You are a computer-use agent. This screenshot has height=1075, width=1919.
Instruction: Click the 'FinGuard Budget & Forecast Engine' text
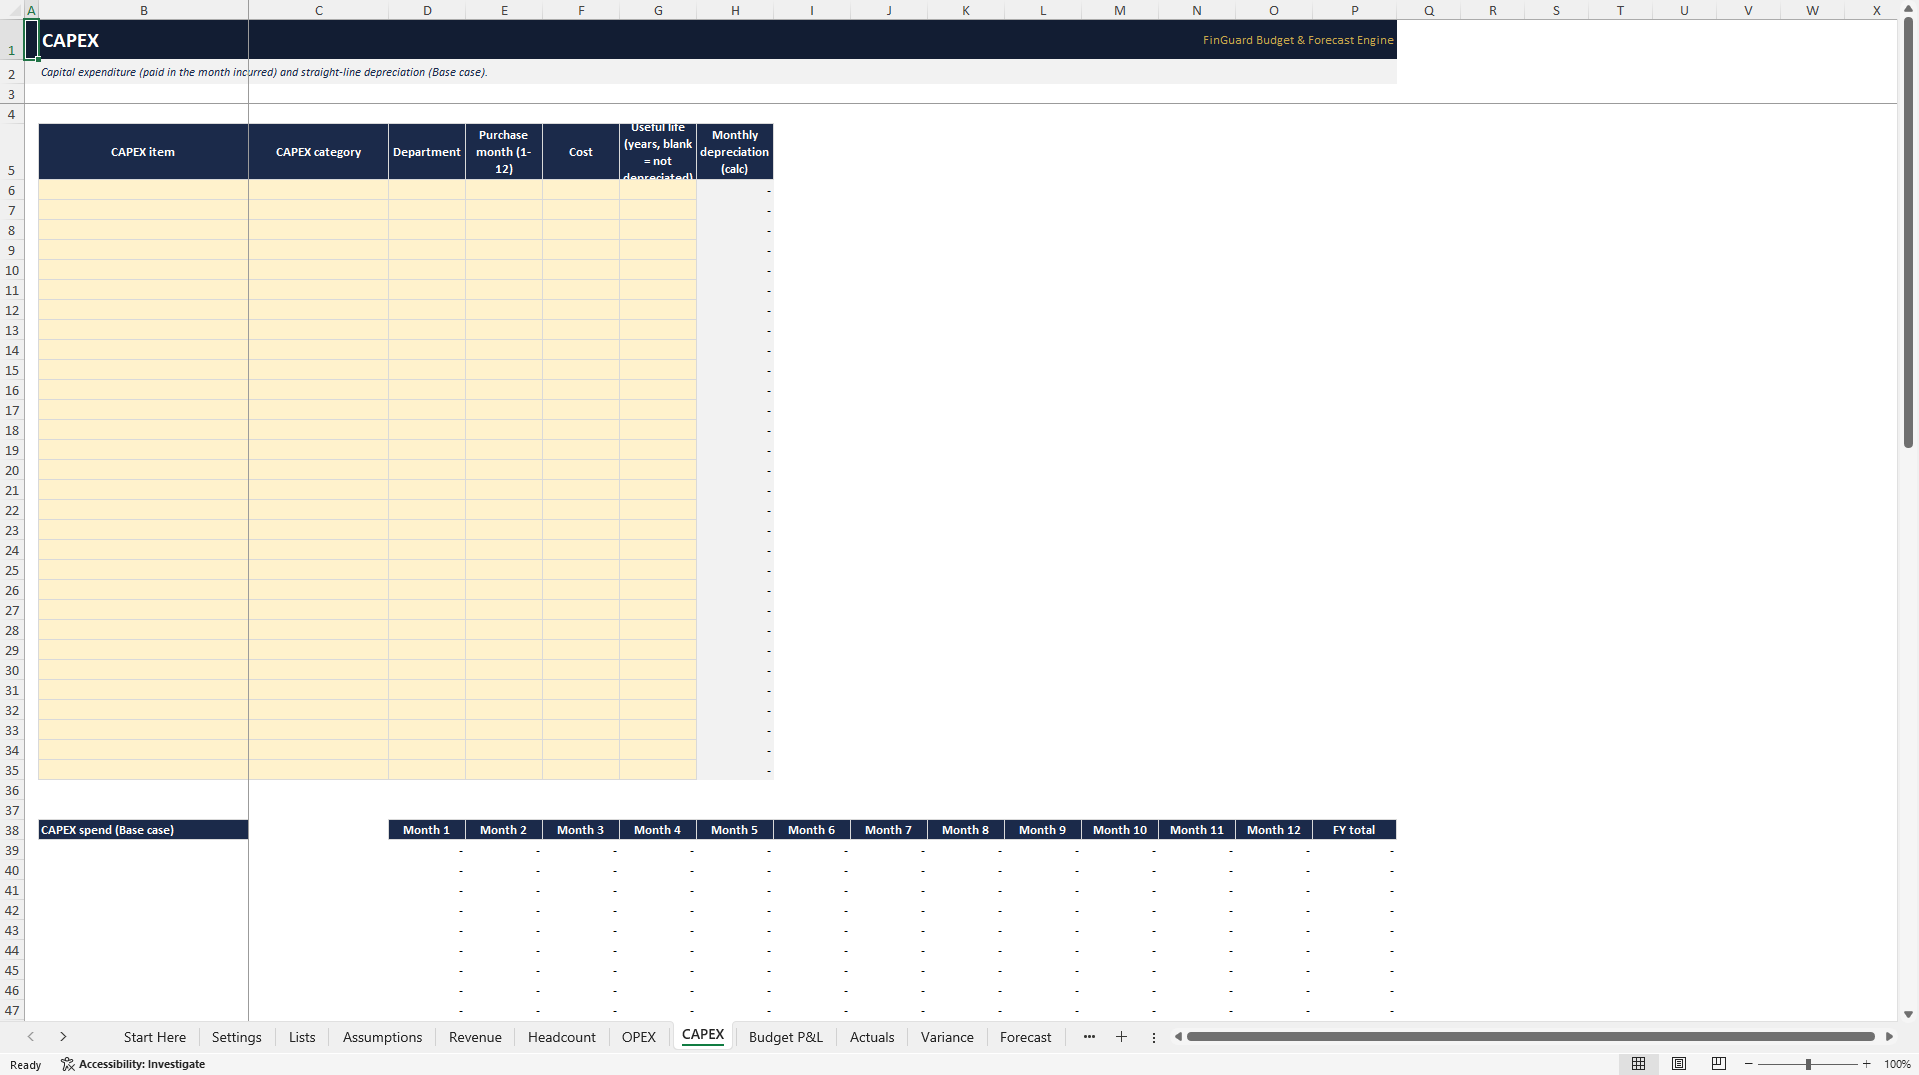[1298, 40]
